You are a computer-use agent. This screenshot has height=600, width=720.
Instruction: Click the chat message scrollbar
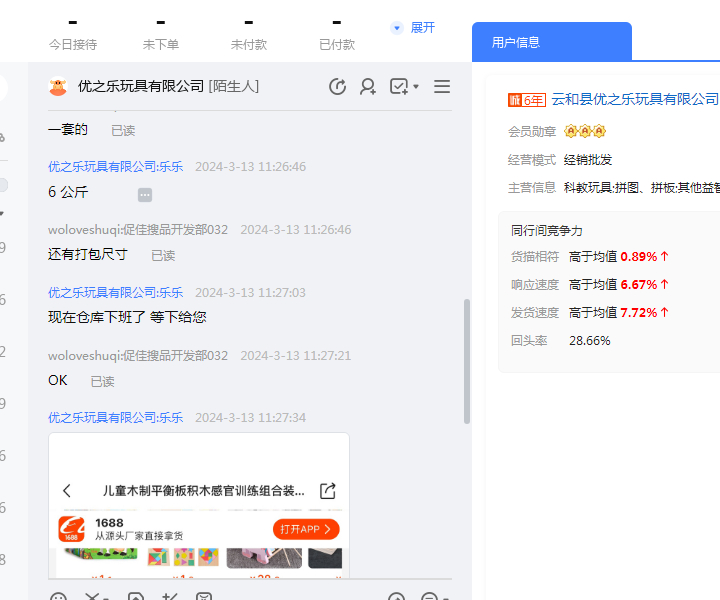pos(467,360)
